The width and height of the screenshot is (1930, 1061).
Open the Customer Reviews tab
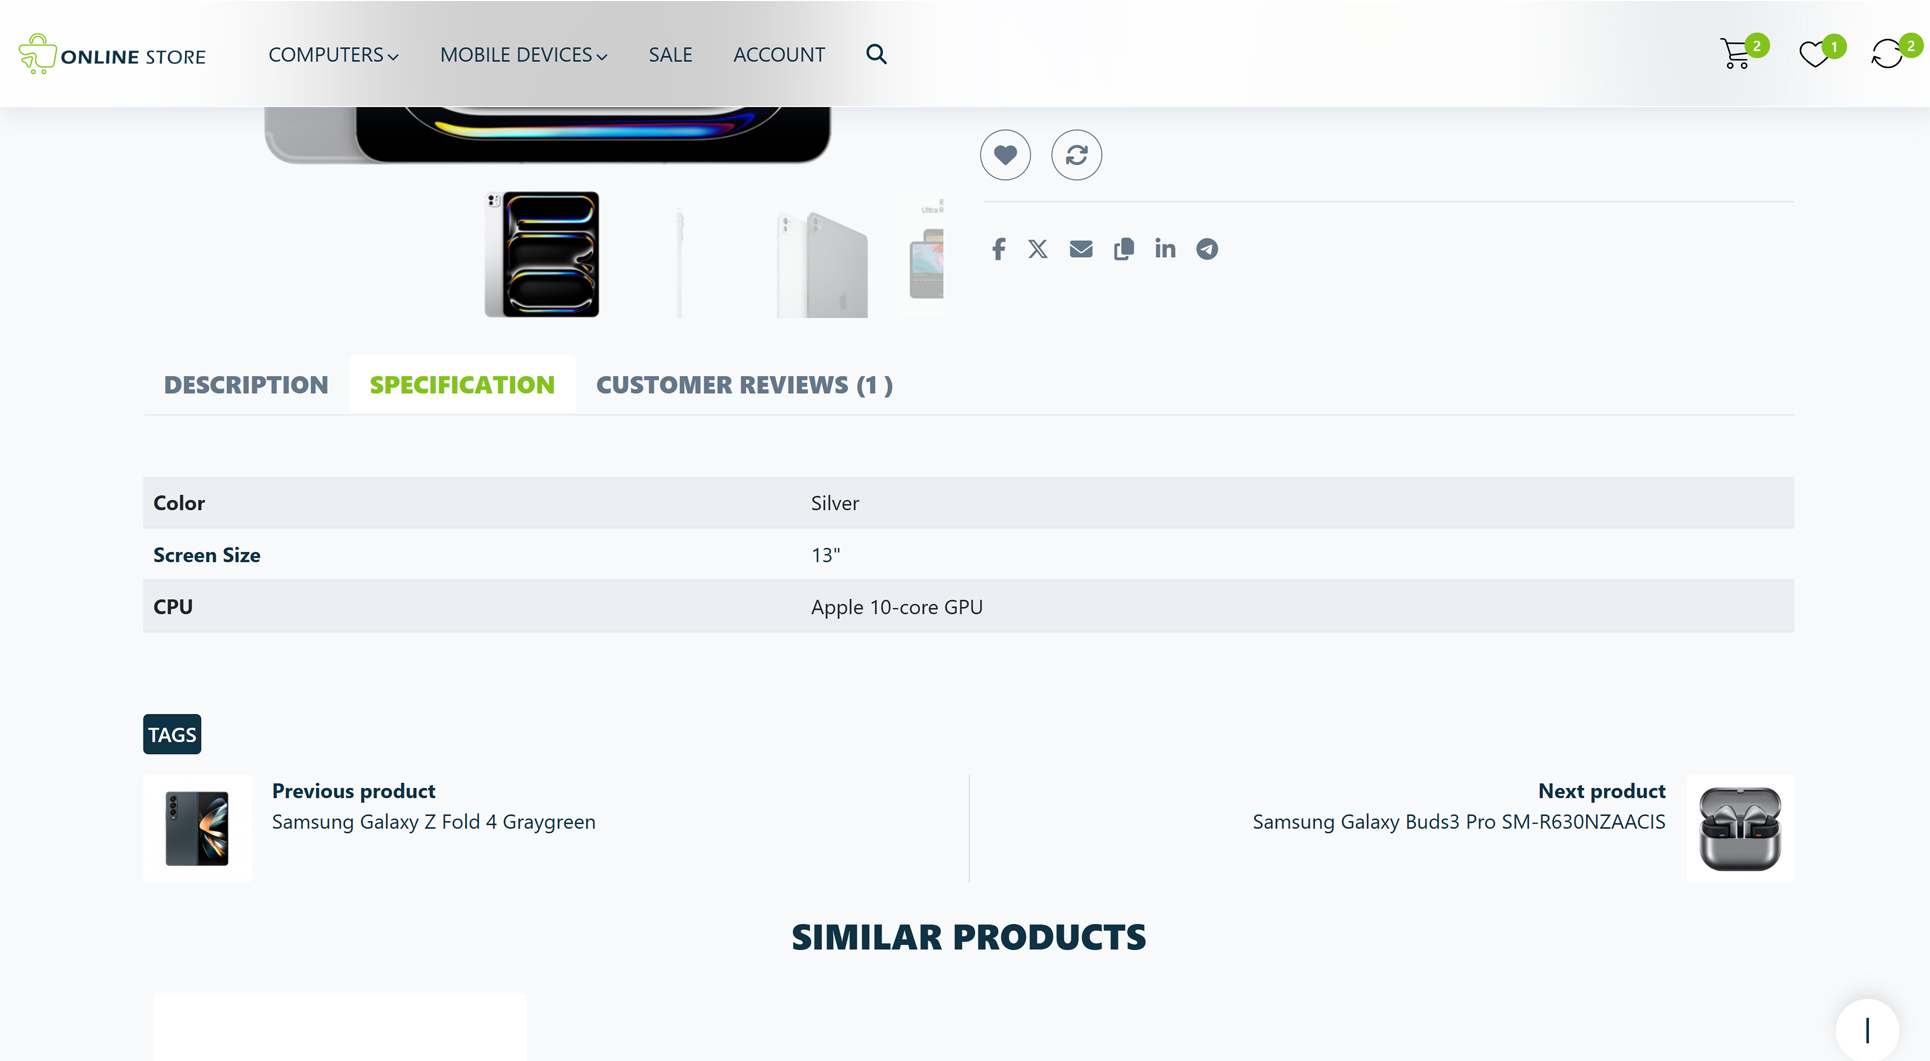pos(744,385)
